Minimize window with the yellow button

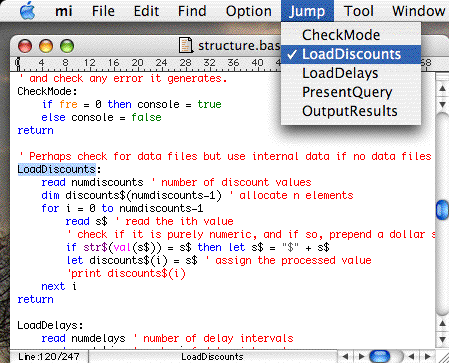(46, 46)
